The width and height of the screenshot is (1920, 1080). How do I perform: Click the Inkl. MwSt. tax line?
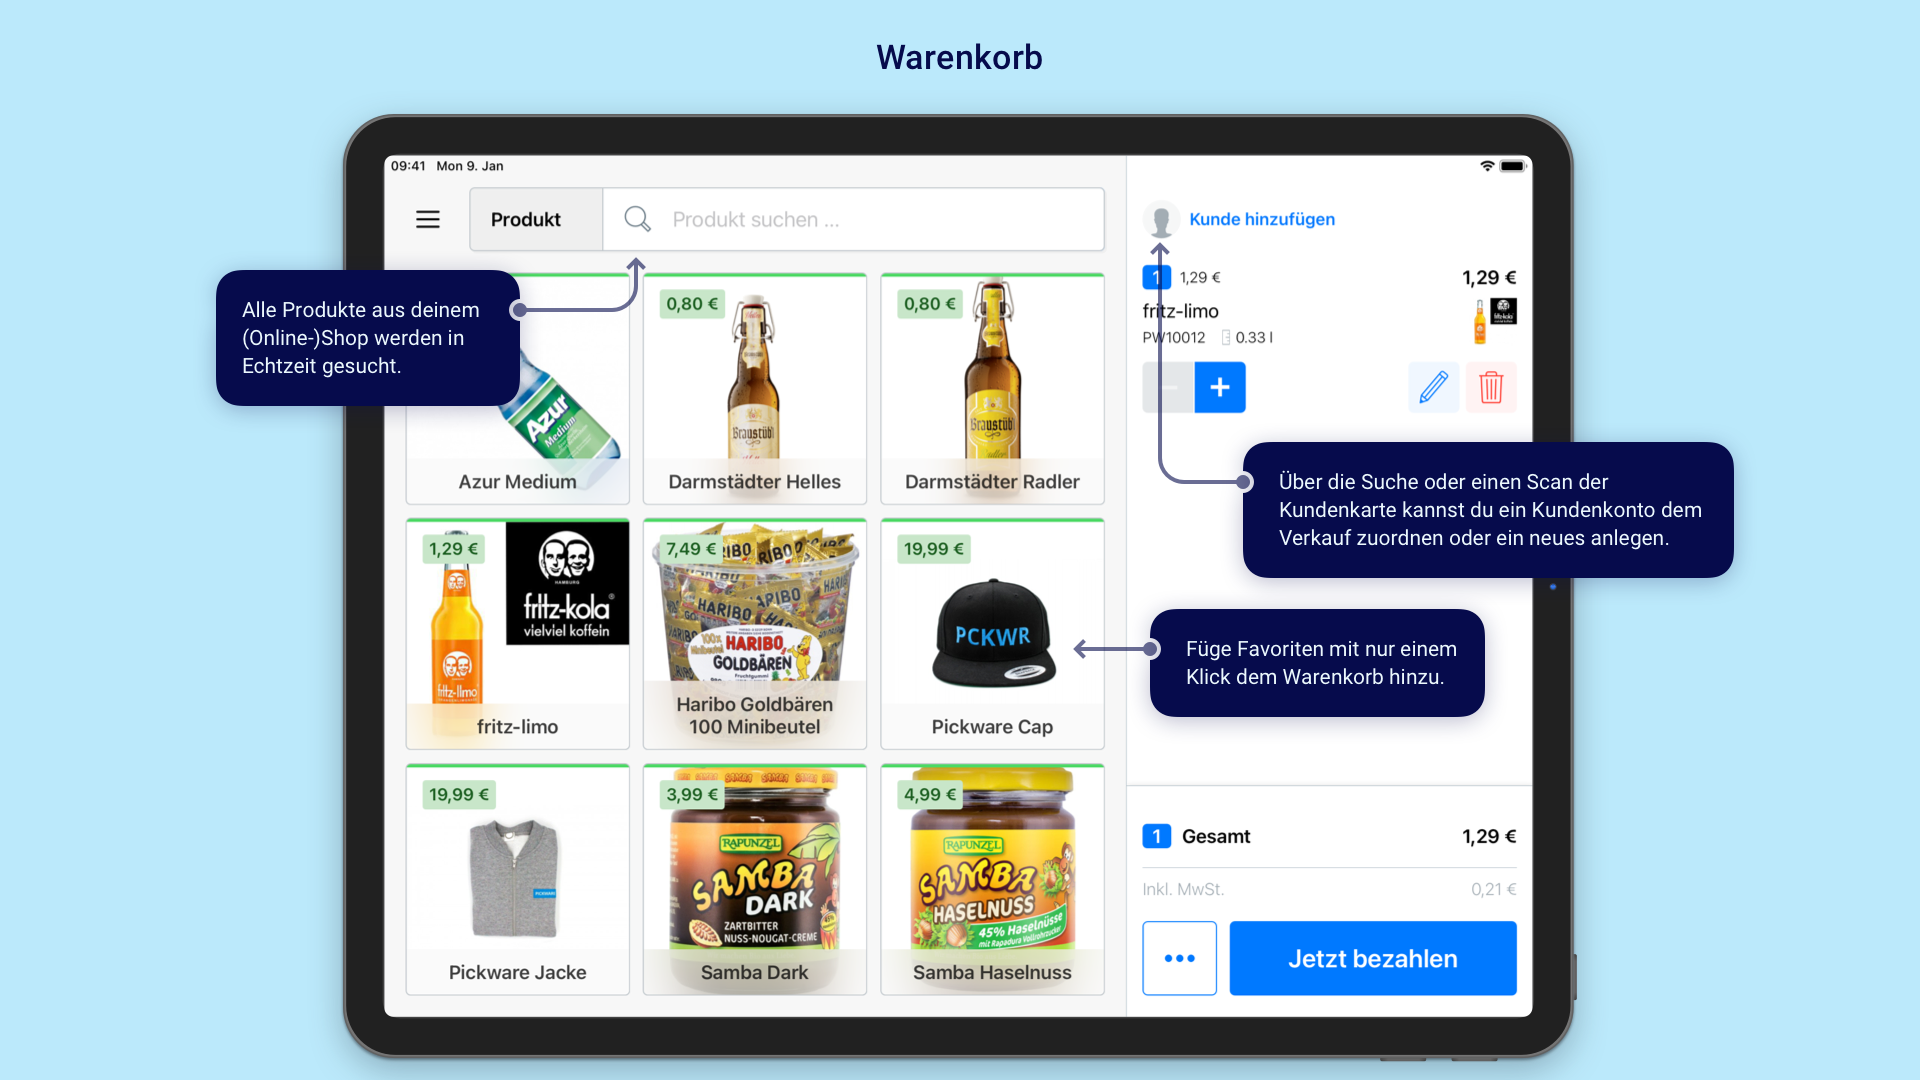tap(1183, 889)
